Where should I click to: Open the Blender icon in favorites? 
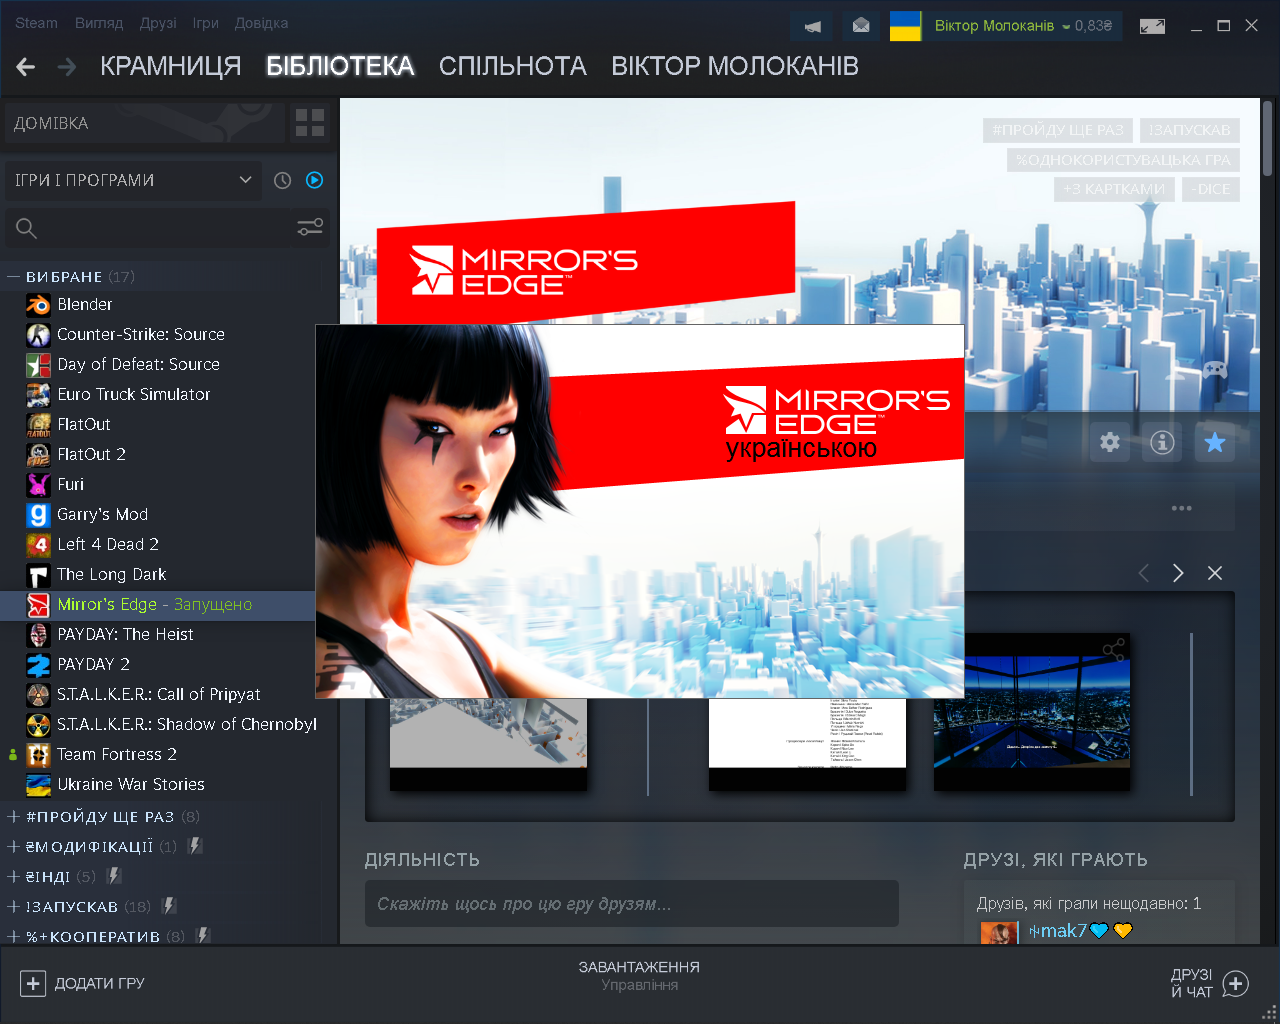tap(38, 305)
